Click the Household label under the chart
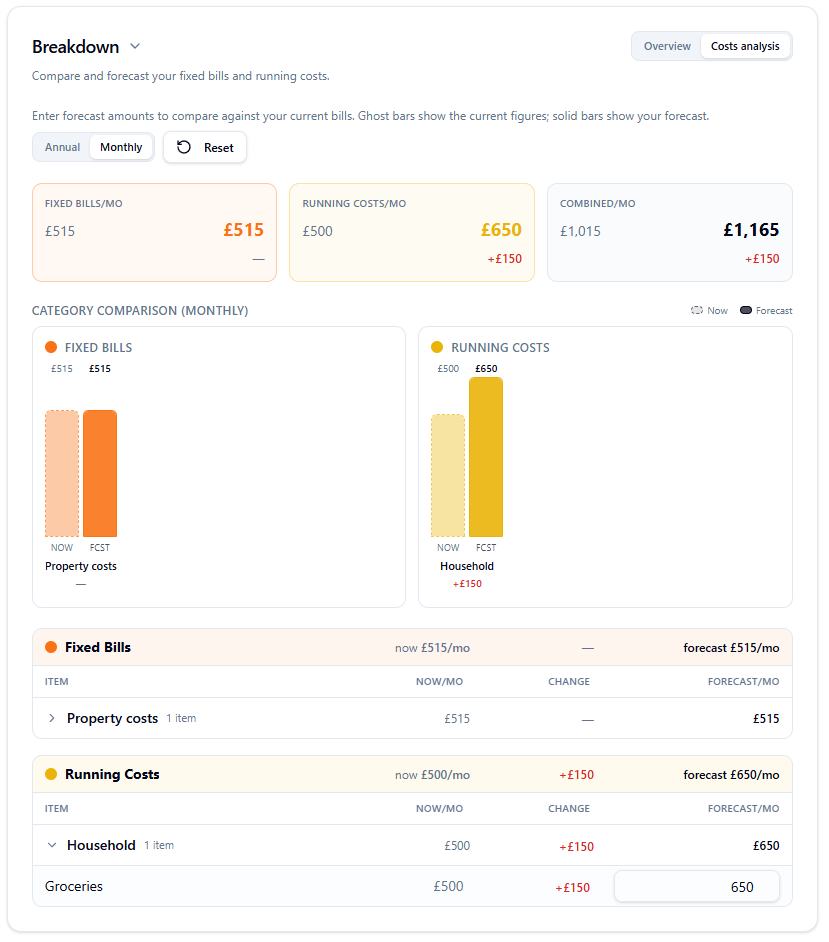This screenshot has height=942, width=829. [467, 566]
